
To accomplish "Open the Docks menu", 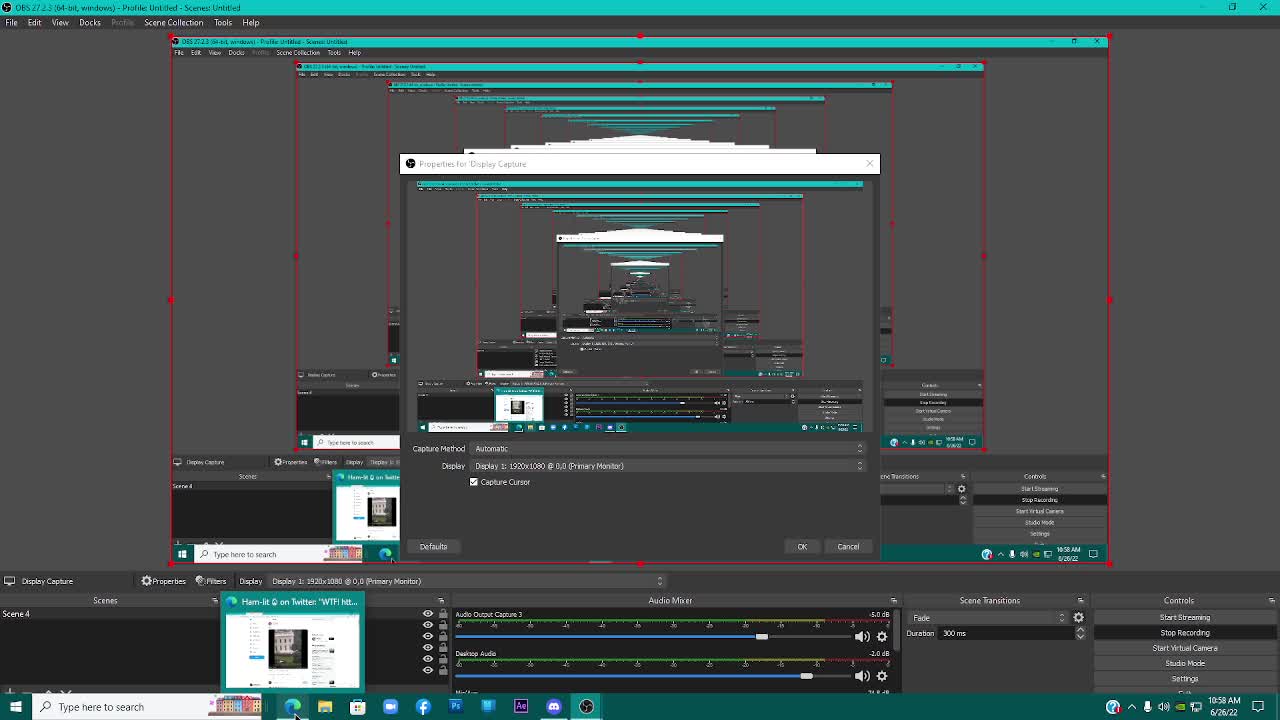I will (90, 22).
